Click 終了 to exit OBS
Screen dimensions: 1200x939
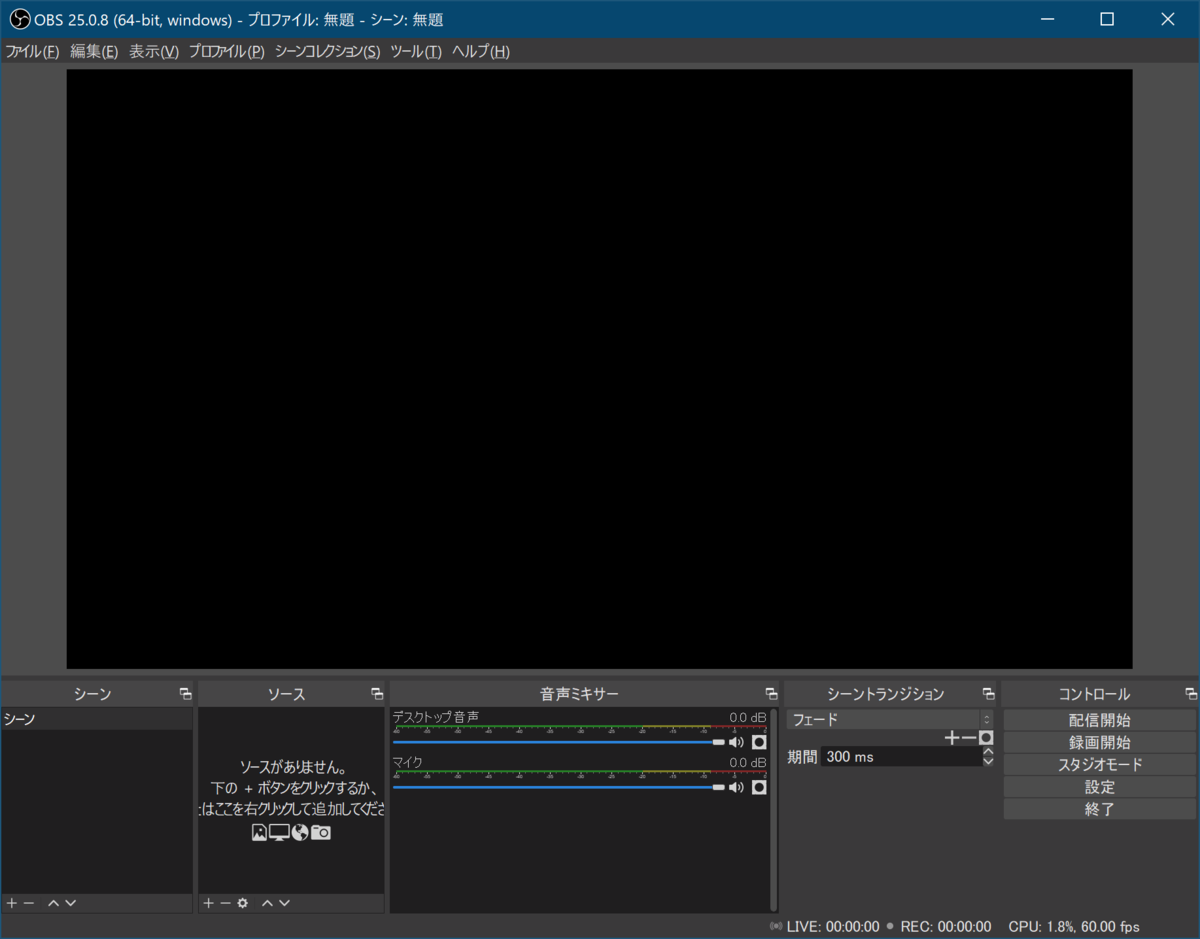(x=1099, y=809)
